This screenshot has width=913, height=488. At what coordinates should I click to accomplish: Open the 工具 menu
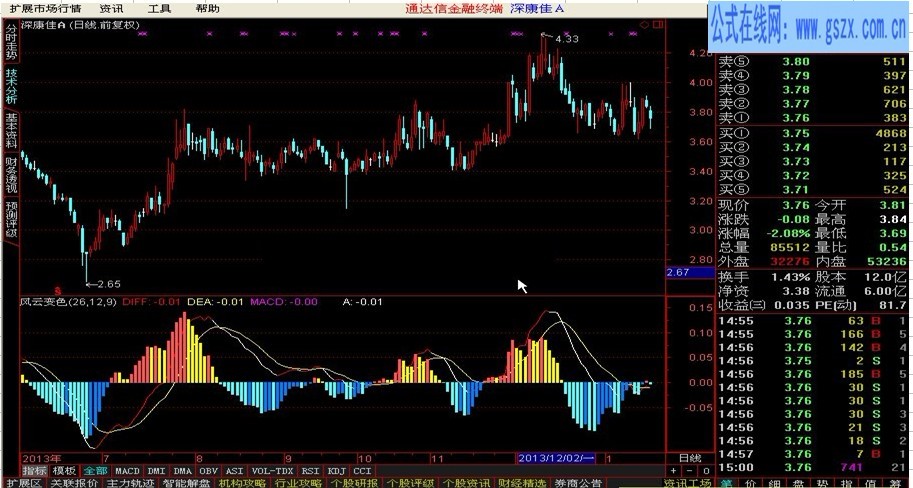(159, 9)
